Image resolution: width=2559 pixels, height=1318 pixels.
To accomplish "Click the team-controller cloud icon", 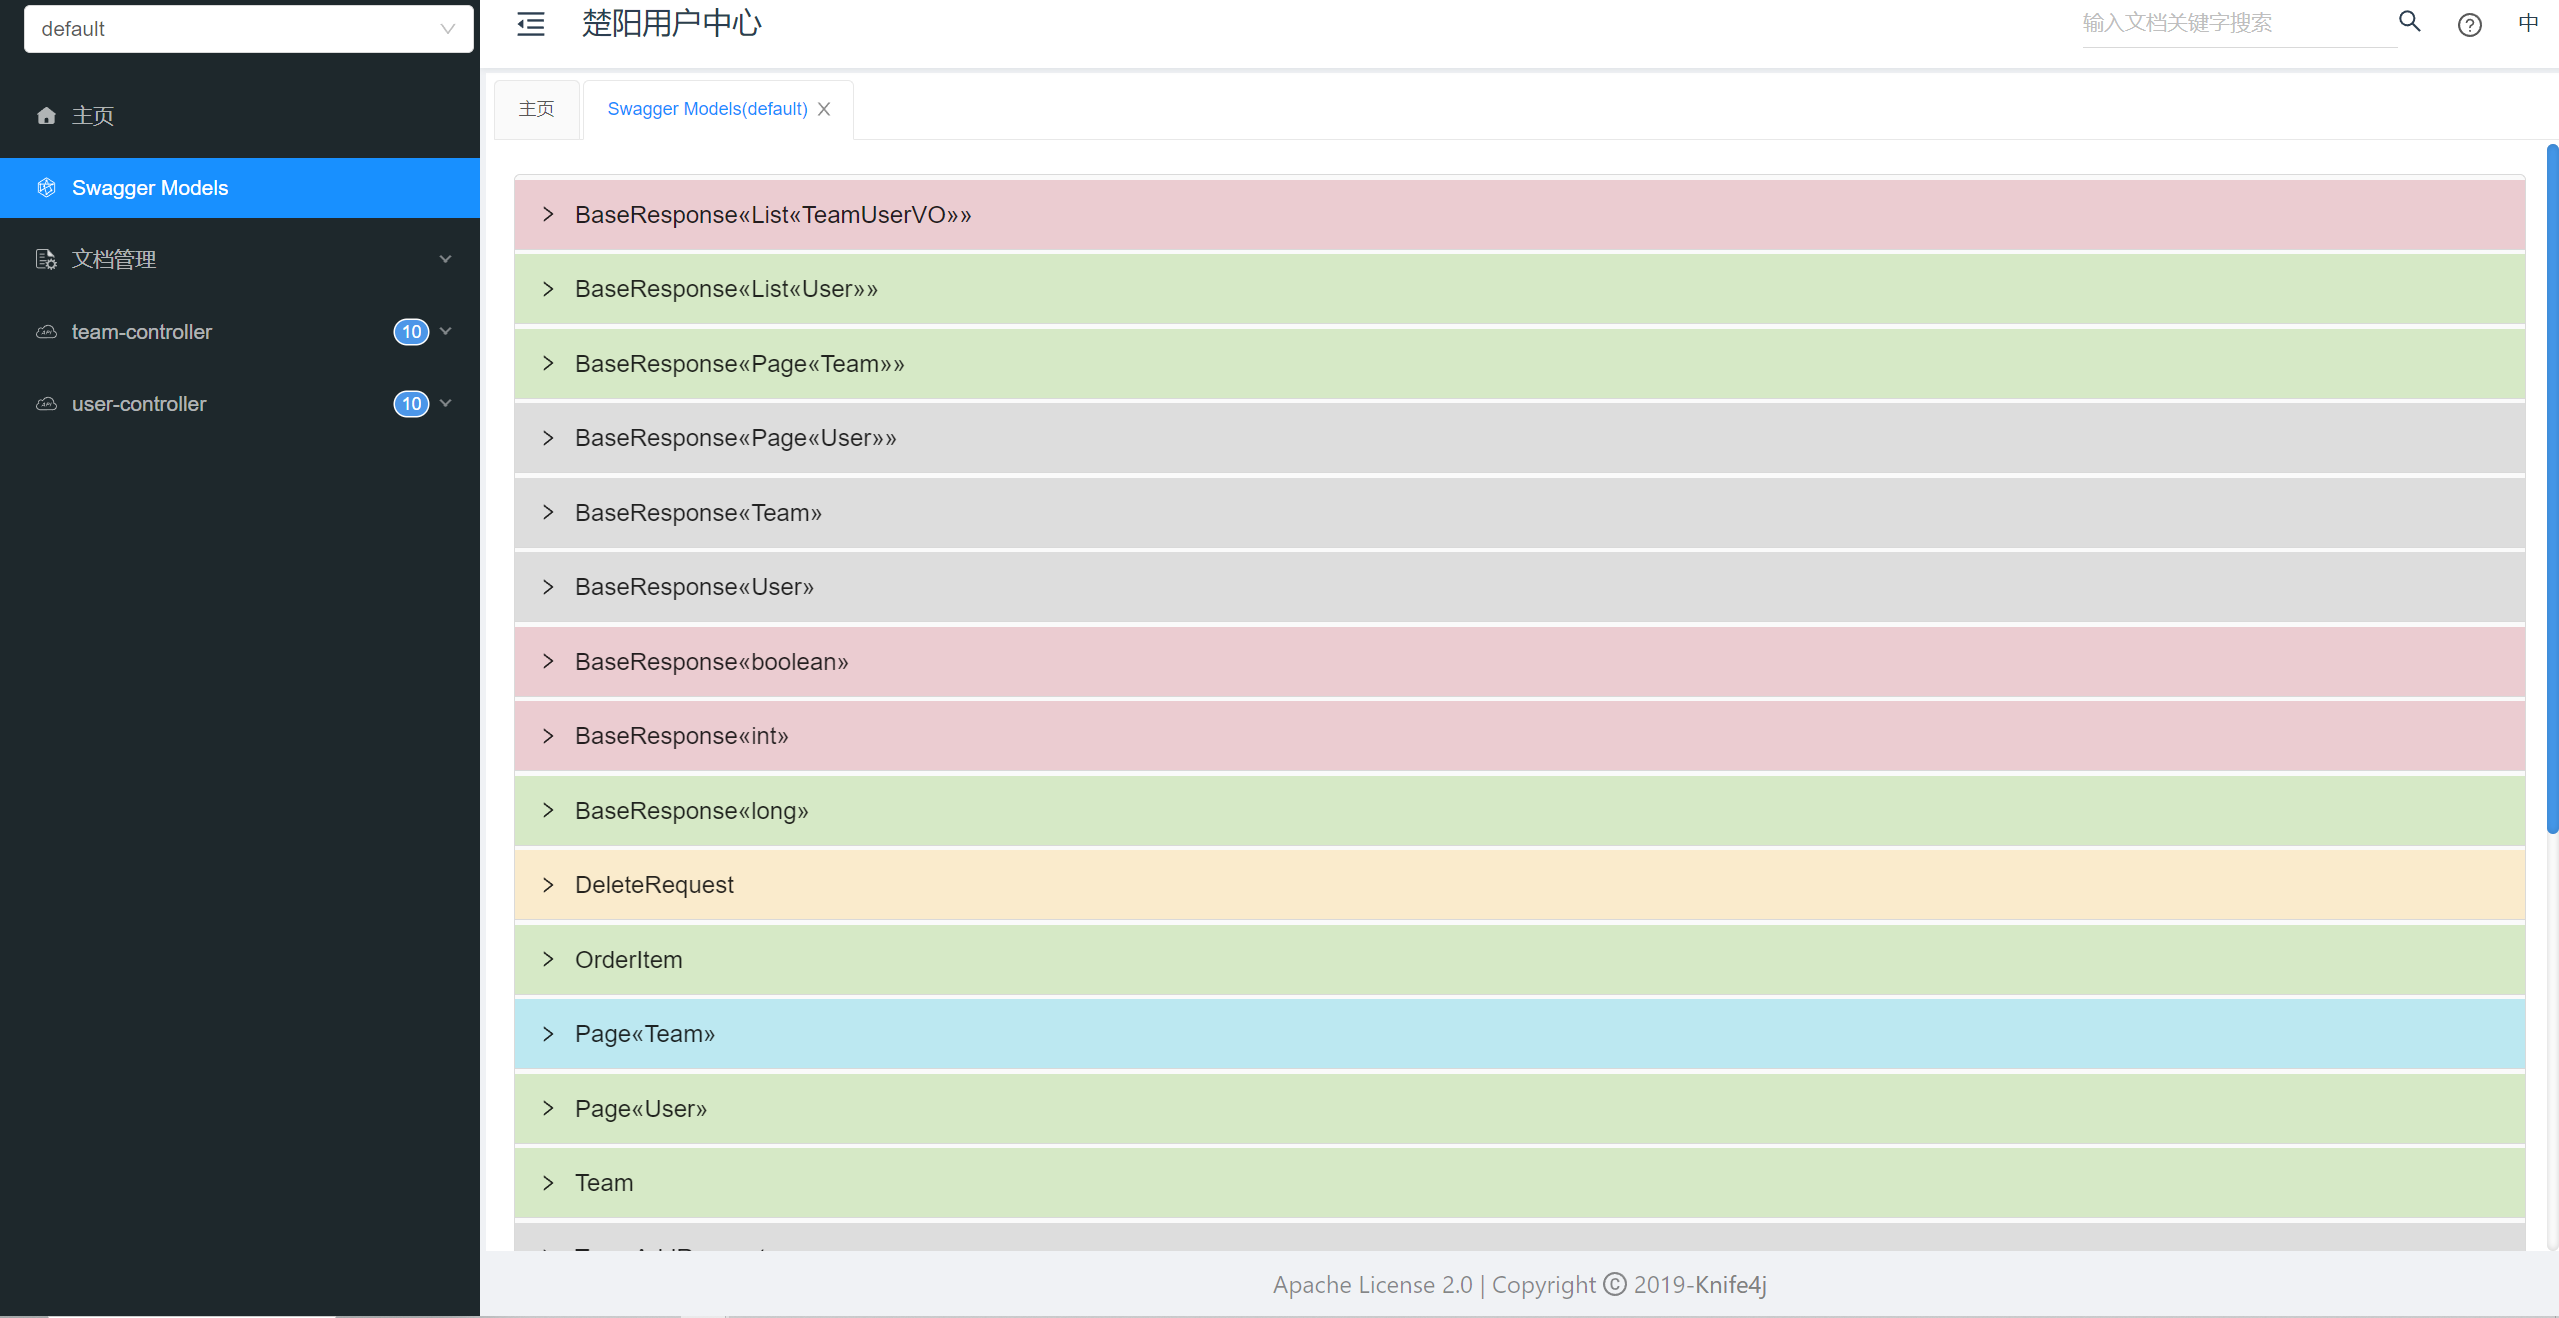I will [x=46, y=332].
